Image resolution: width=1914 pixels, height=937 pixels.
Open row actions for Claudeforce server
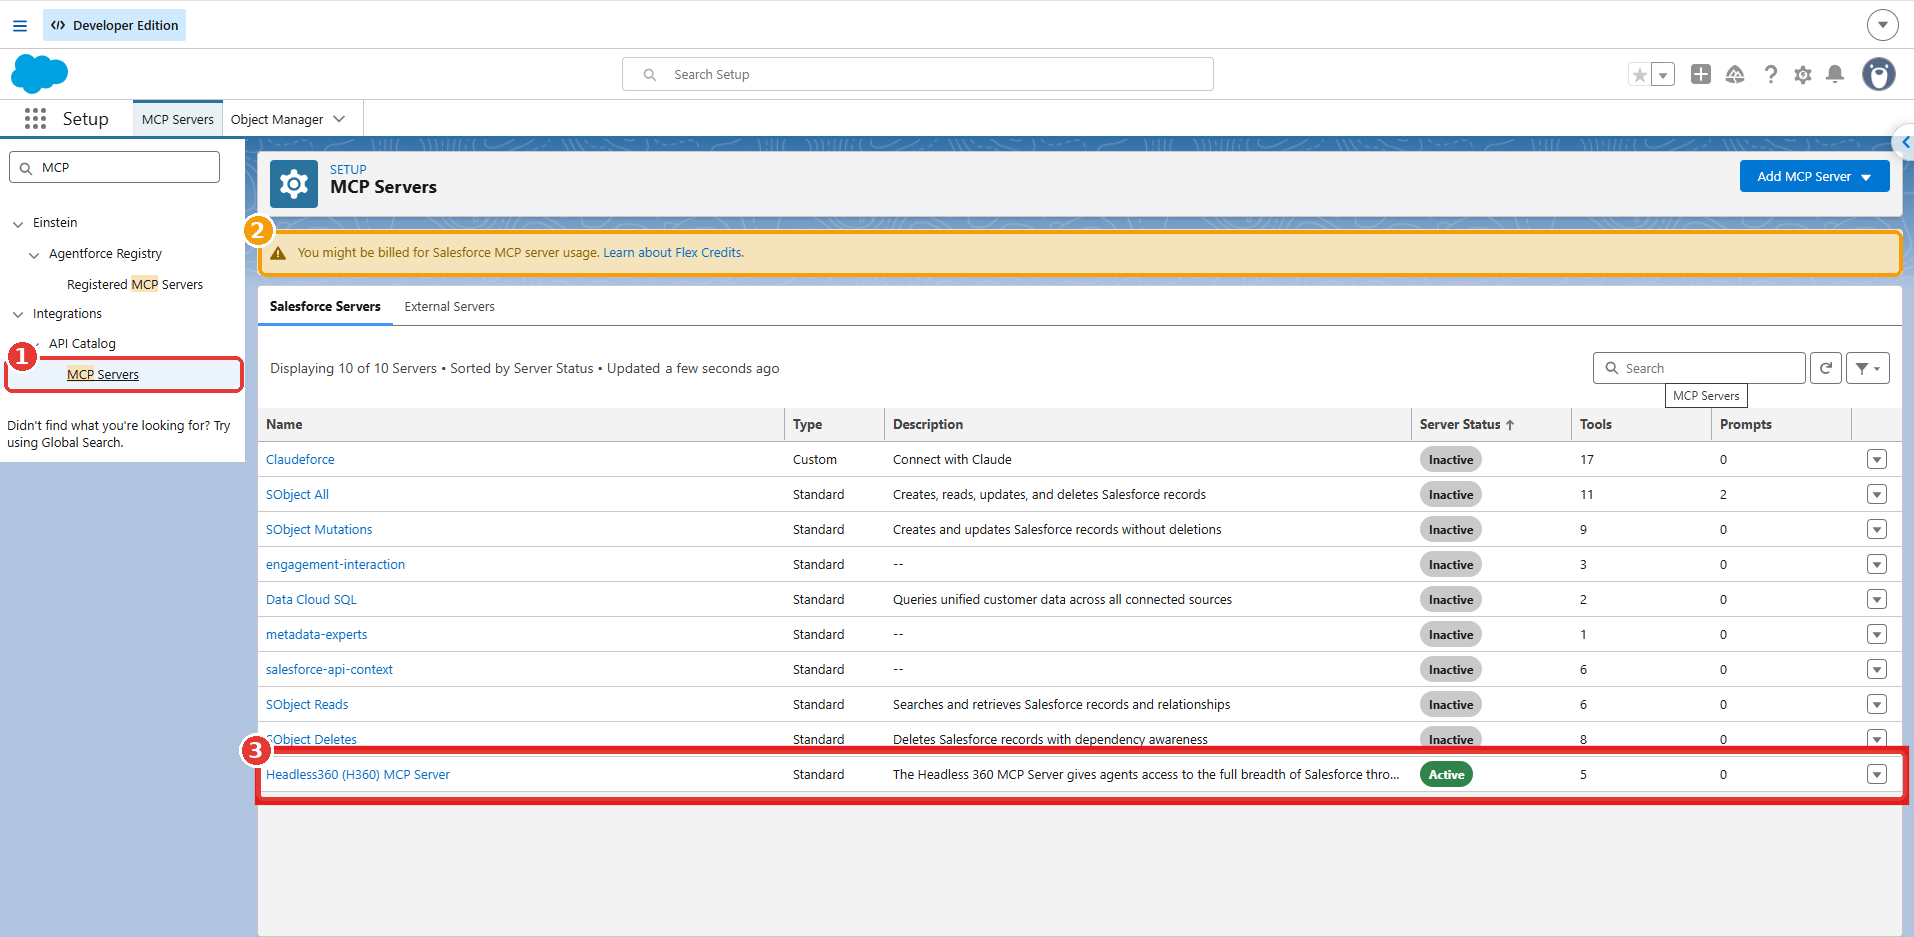click(1877, 459)
